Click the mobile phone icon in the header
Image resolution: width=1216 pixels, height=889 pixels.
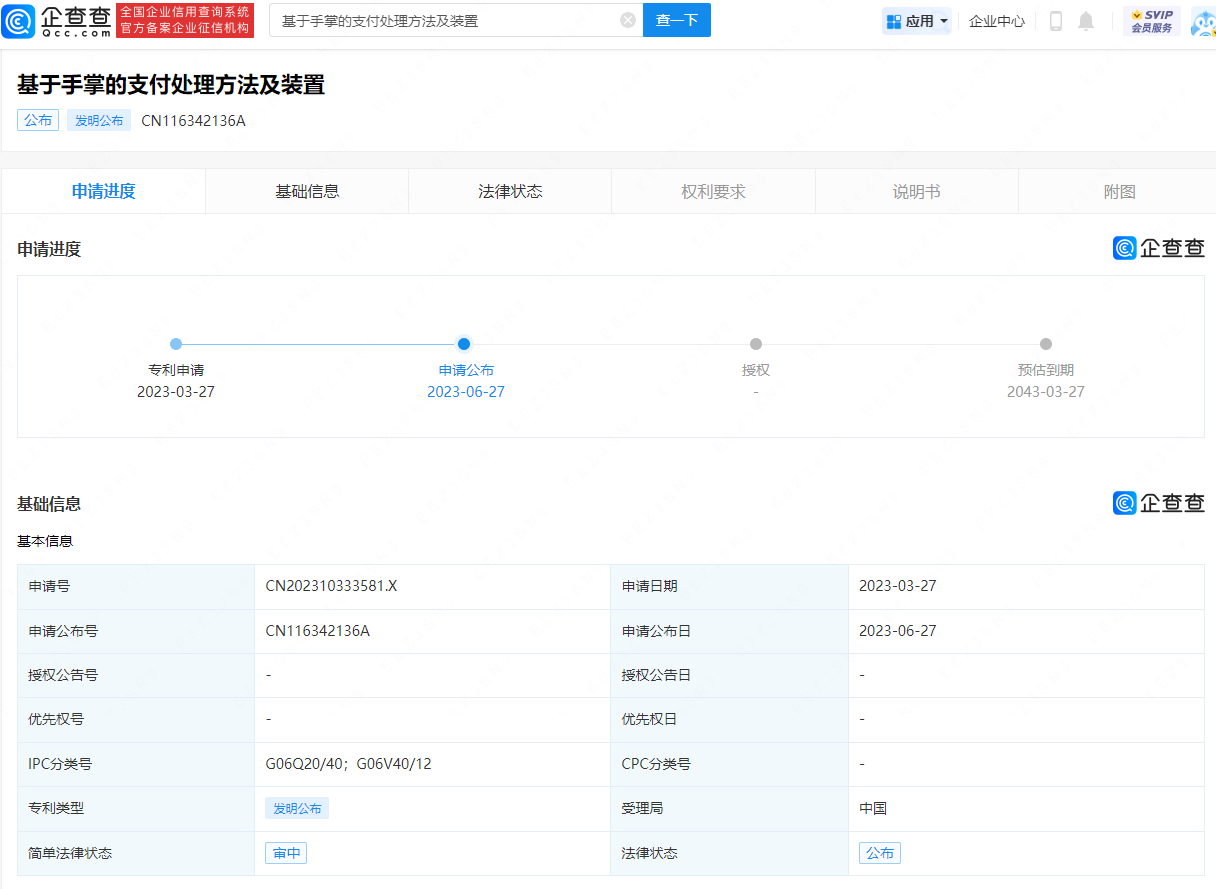(x=1056, y=21)
